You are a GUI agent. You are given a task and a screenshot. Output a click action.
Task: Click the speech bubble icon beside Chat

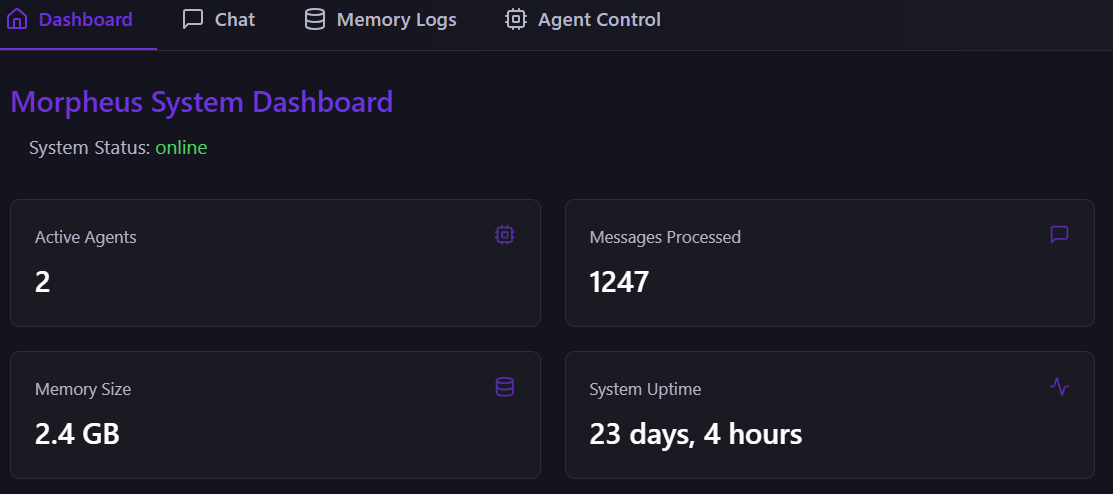[x=192, y=19]
